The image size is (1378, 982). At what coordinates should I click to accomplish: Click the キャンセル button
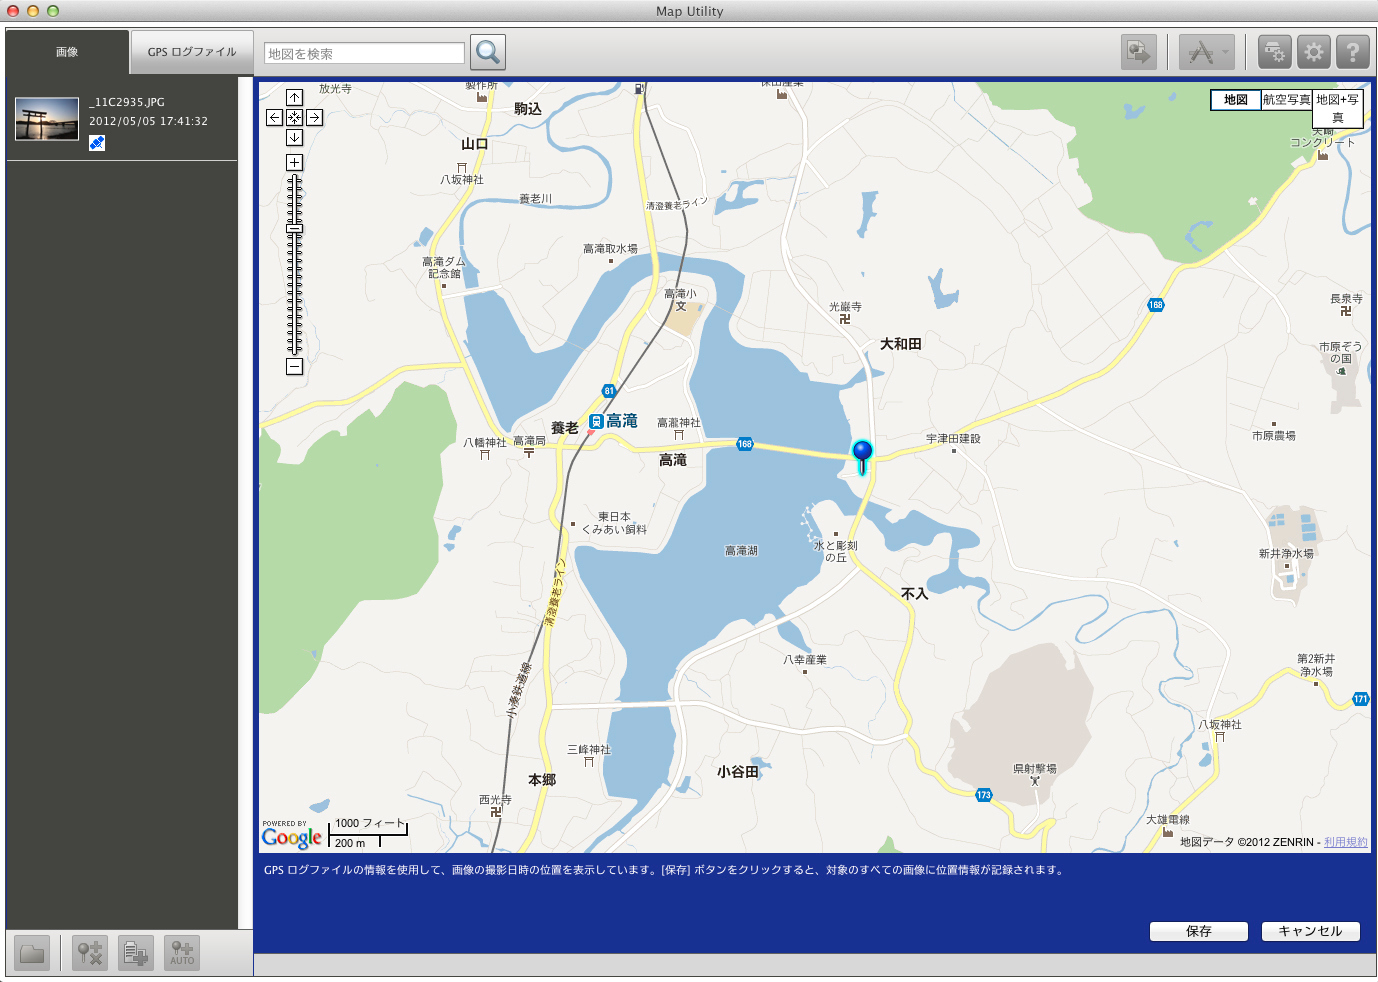(1310, 931)
